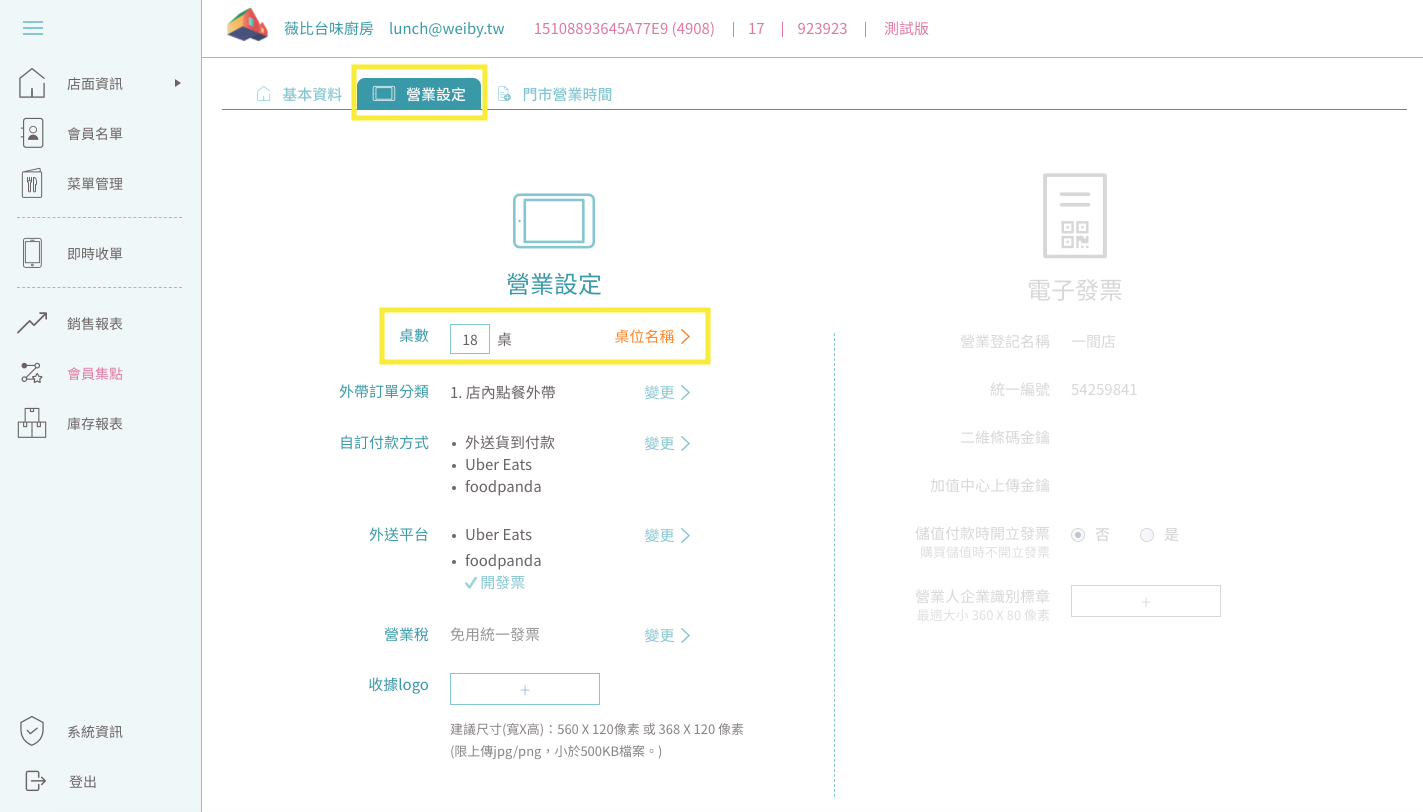Screen dimensions: 1423x812
Task: Expand 店面資訊 submenu arrow
Action: tap(178, 83)
